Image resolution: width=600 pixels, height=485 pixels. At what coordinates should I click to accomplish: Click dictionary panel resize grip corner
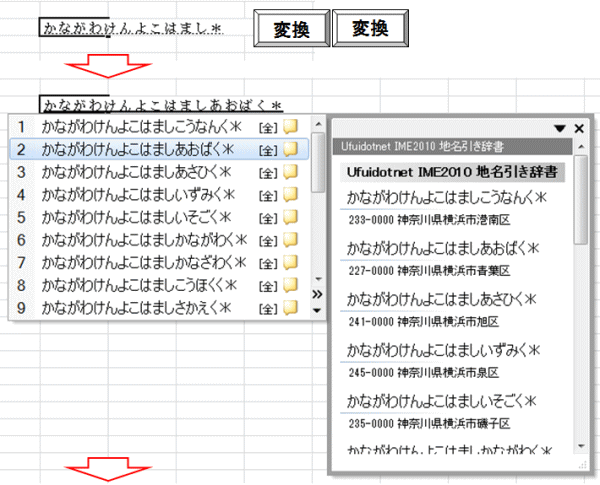(583, 465)
